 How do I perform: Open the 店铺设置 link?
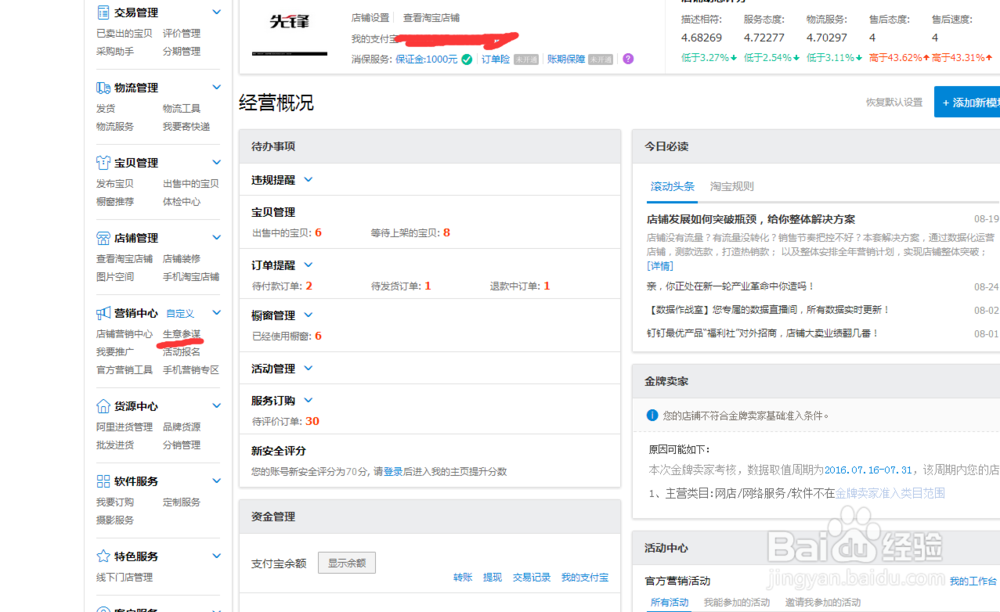coord(370,18)
